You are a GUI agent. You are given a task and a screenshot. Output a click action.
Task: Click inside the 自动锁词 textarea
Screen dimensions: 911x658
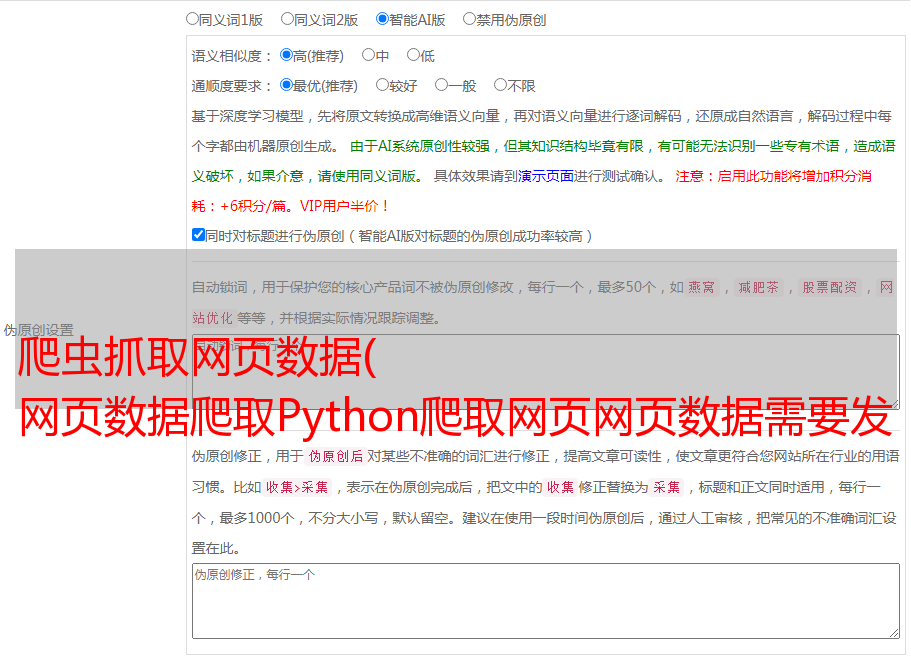click(x=546, y=372)
